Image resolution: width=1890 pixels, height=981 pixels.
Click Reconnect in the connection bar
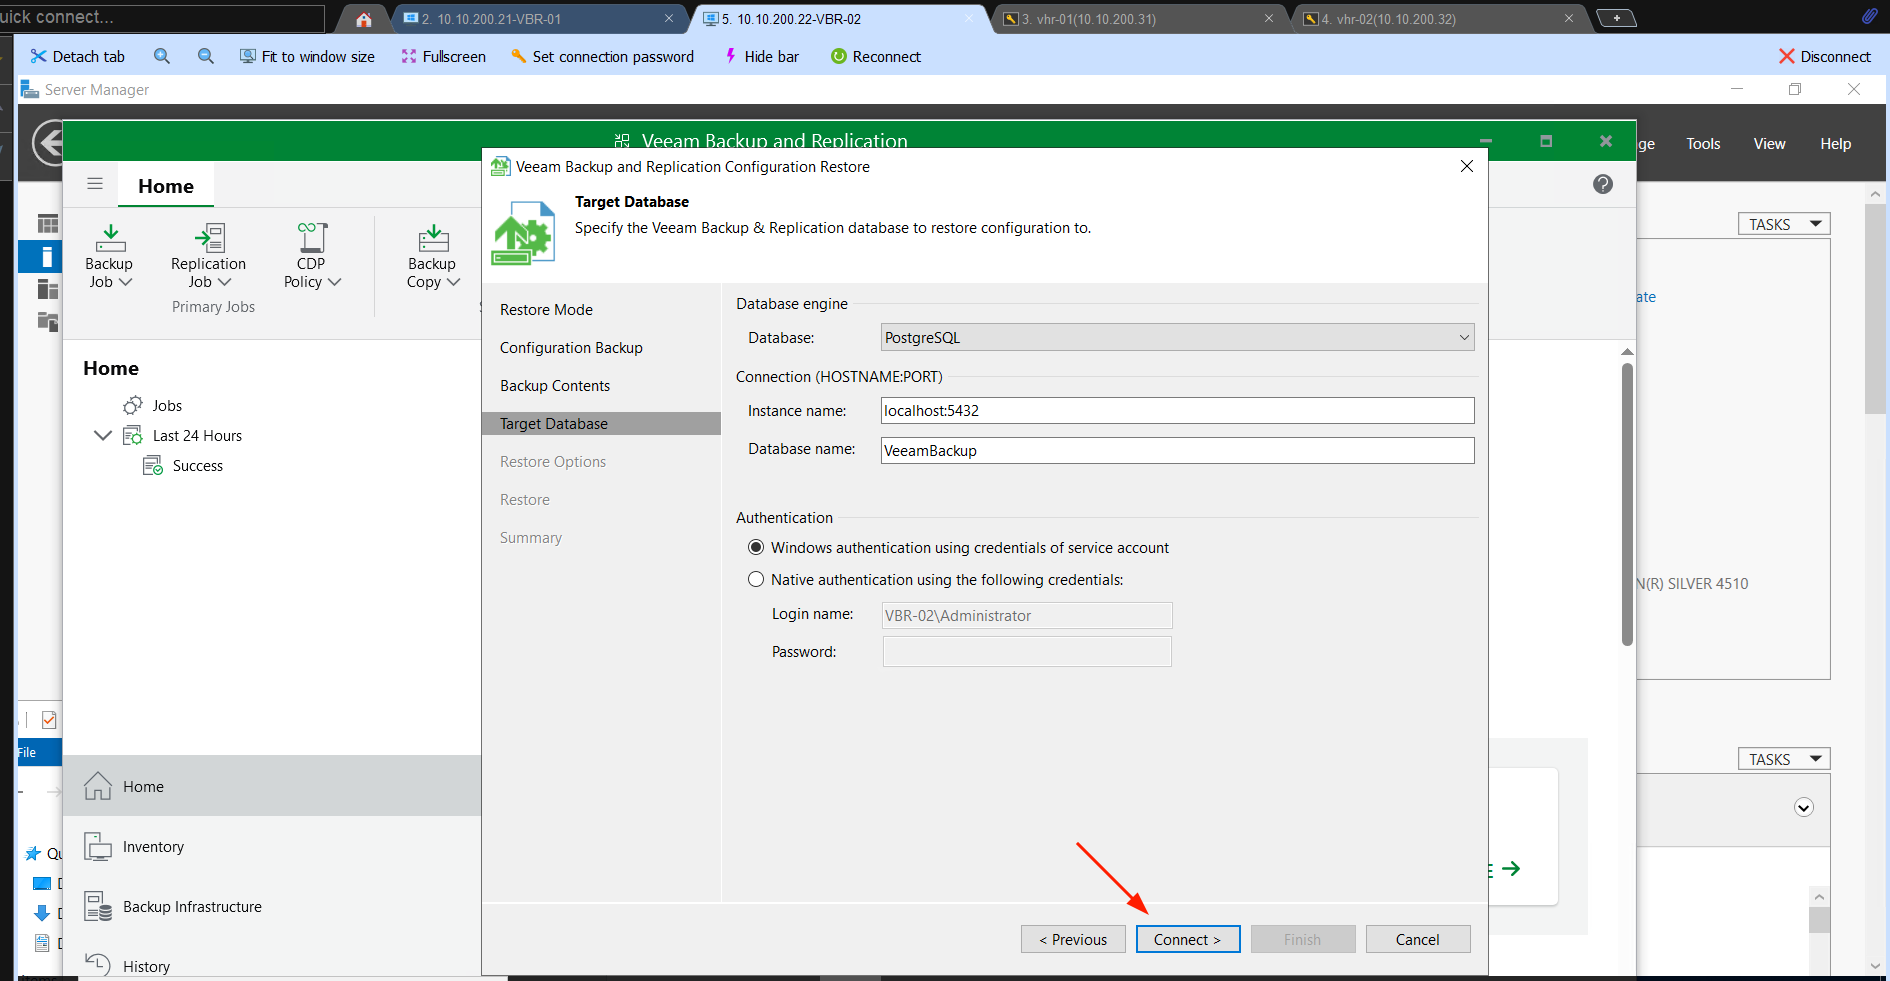[876, 56]
